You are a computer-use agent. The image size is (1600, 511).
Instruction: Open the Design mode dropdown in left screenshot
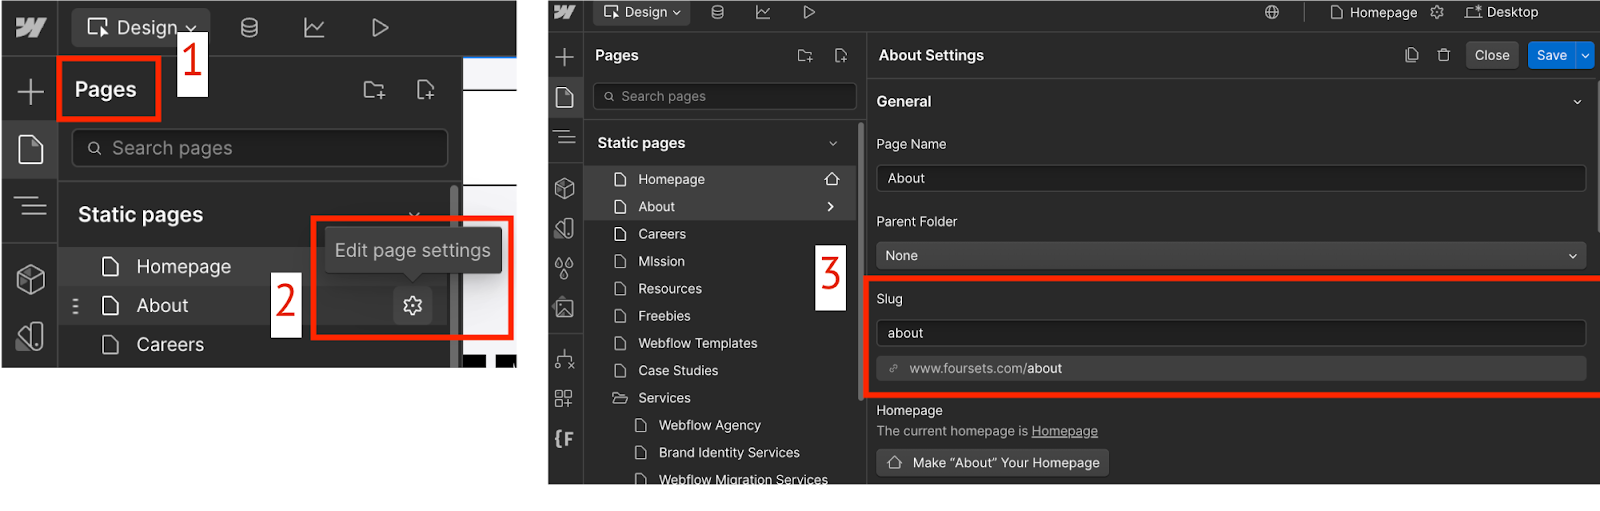point(141,28)
